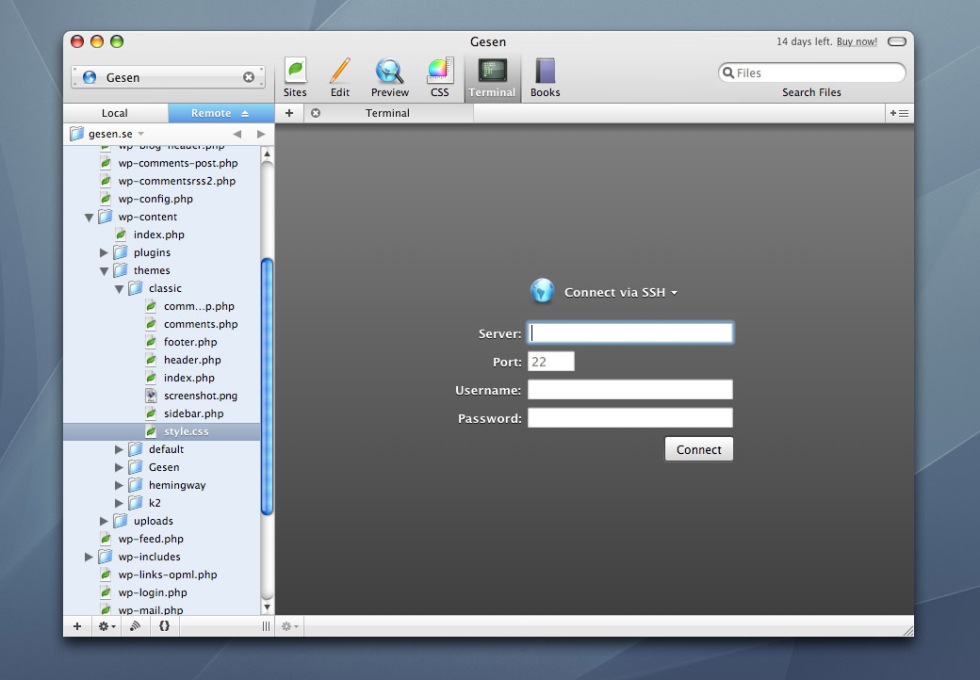980x680 pixels.
Task: Click into the Username input field
Action: pos(630,390)
